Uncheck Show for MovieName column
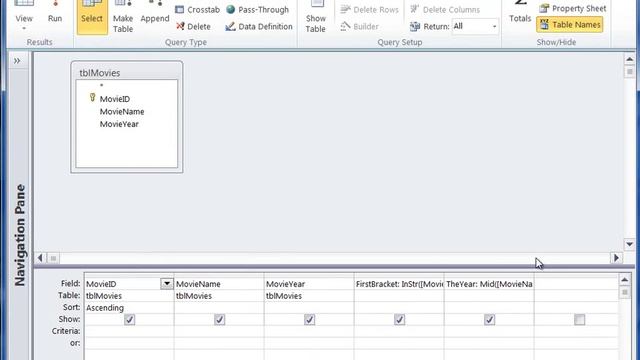Viewport: 640px width, 360px height. pyautogui.click(x=219, y=320)
